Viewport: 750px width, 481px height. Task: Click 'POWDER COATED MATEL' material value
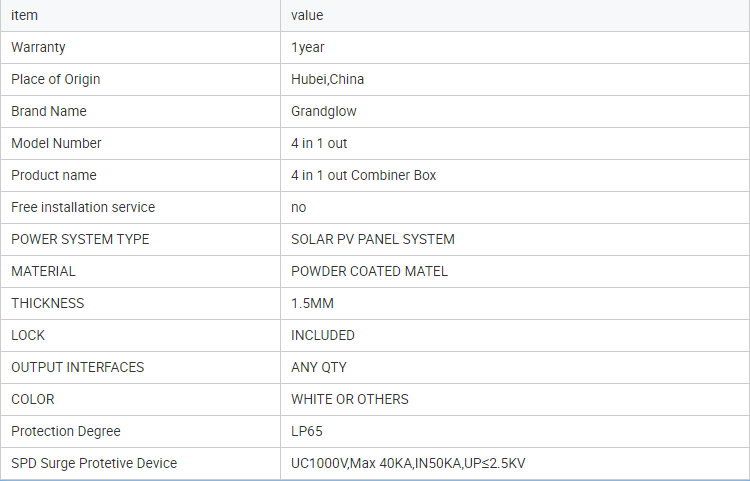[x=369, y=272]
